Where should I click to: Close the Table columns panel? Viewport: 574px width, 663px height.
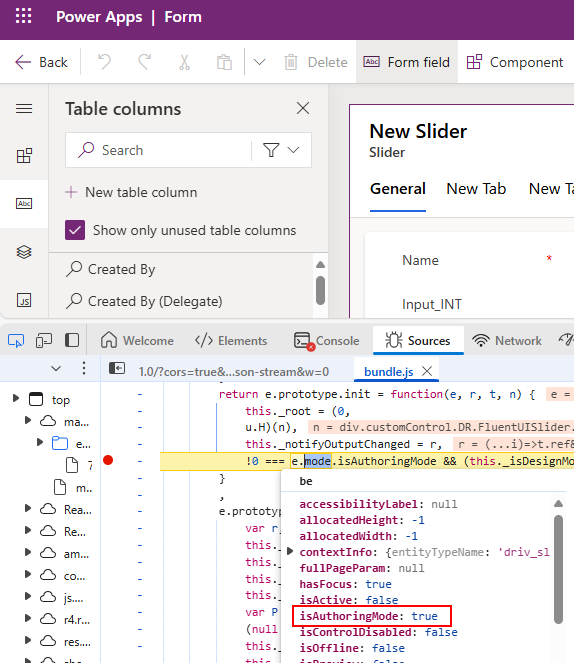click(x=303, y=108)
